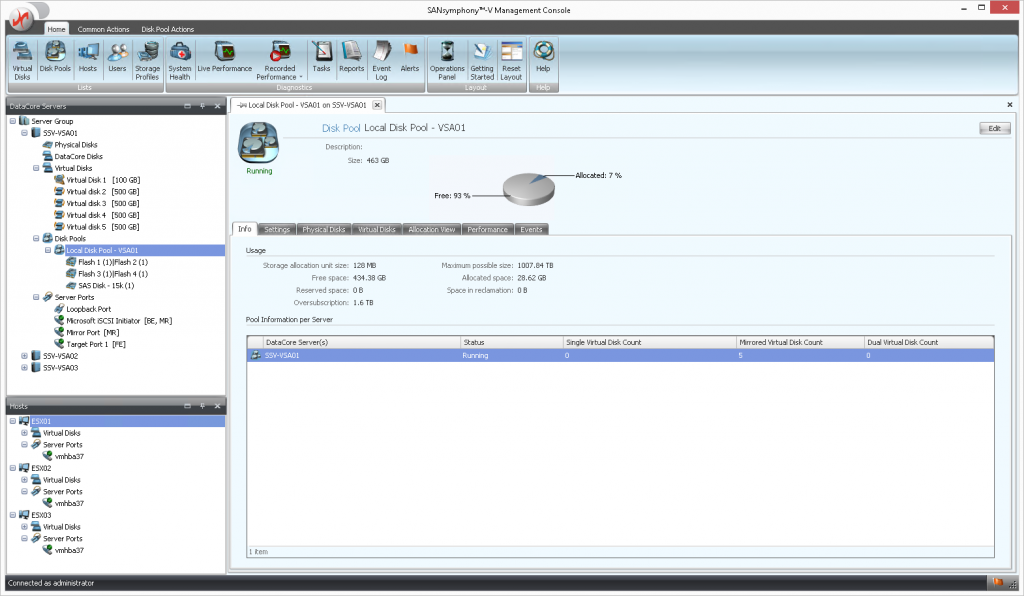Click the Edit button

coord(994,129)
